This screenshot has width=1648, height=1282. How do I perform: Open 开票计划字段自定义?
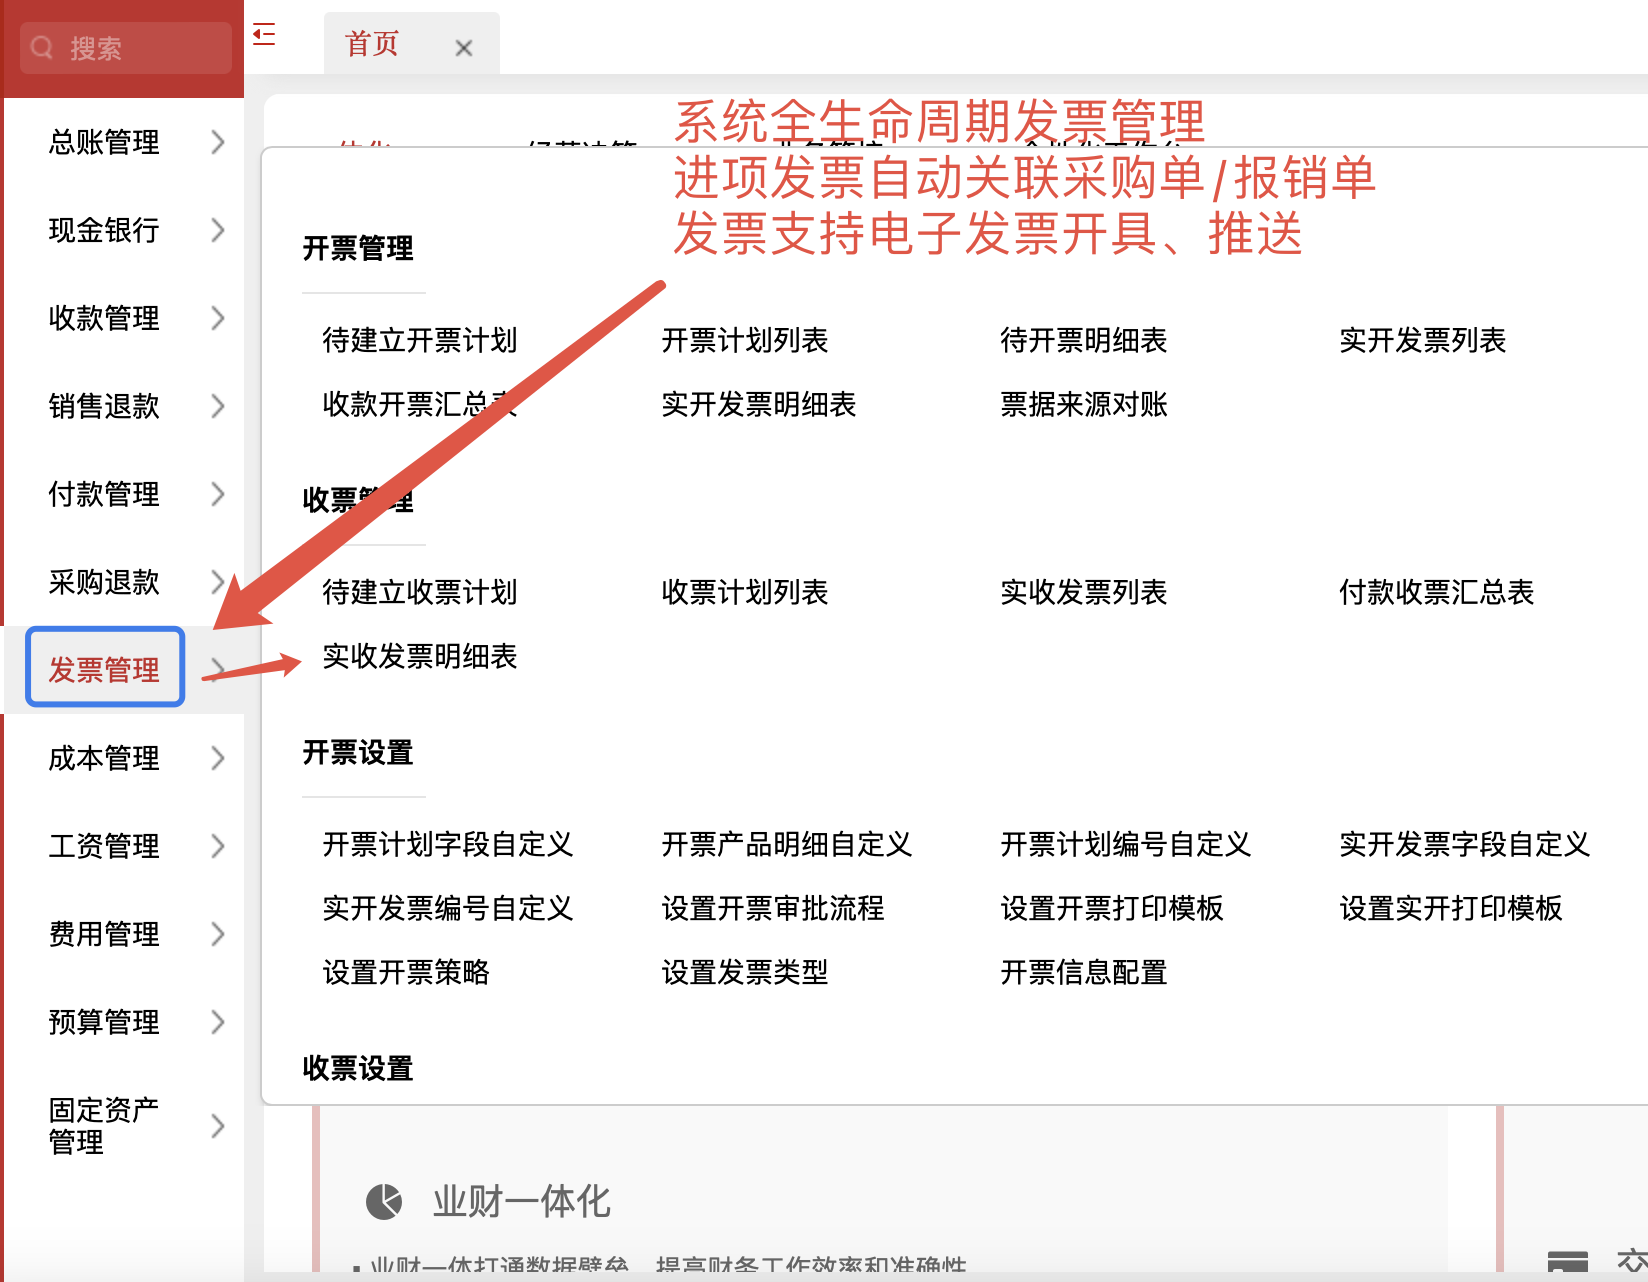(x=448, y=844)
